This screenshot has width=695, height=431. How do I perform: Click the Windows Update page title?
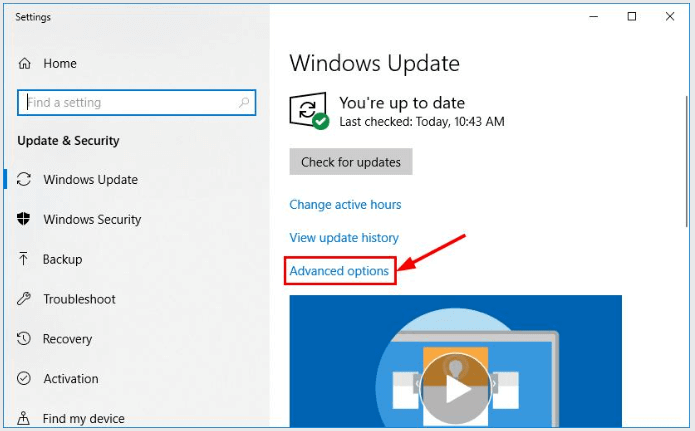tap(375, 63)
